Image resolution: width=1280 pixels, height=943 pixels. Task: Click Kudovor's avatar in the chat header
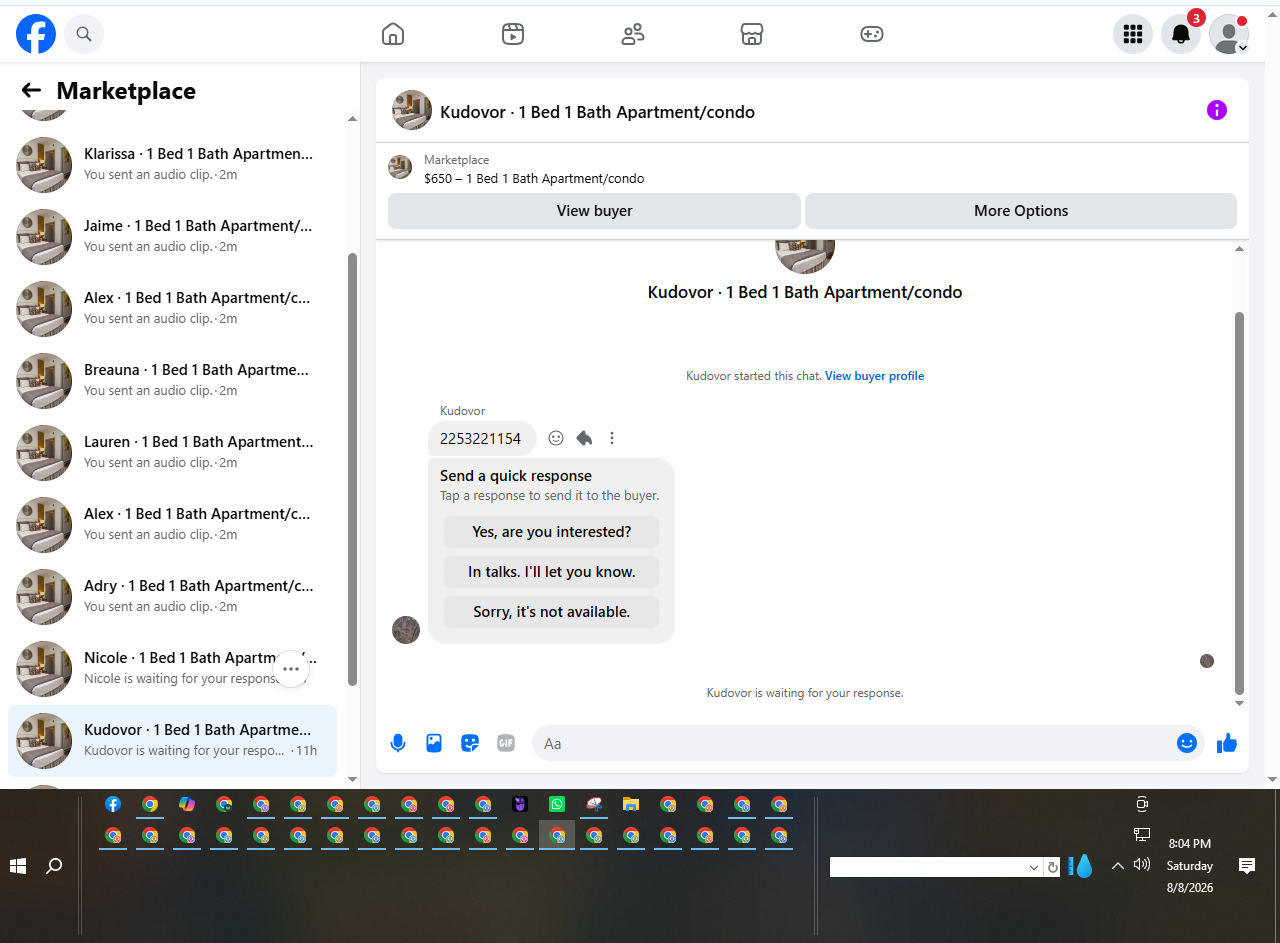(x=412, y=110)
